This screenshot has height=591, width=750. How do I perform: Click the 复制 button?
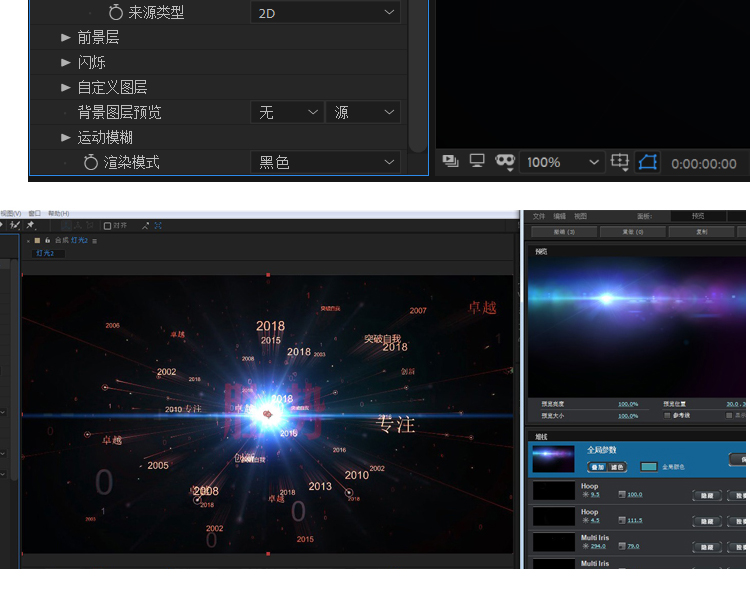click(x=701, y=232)
